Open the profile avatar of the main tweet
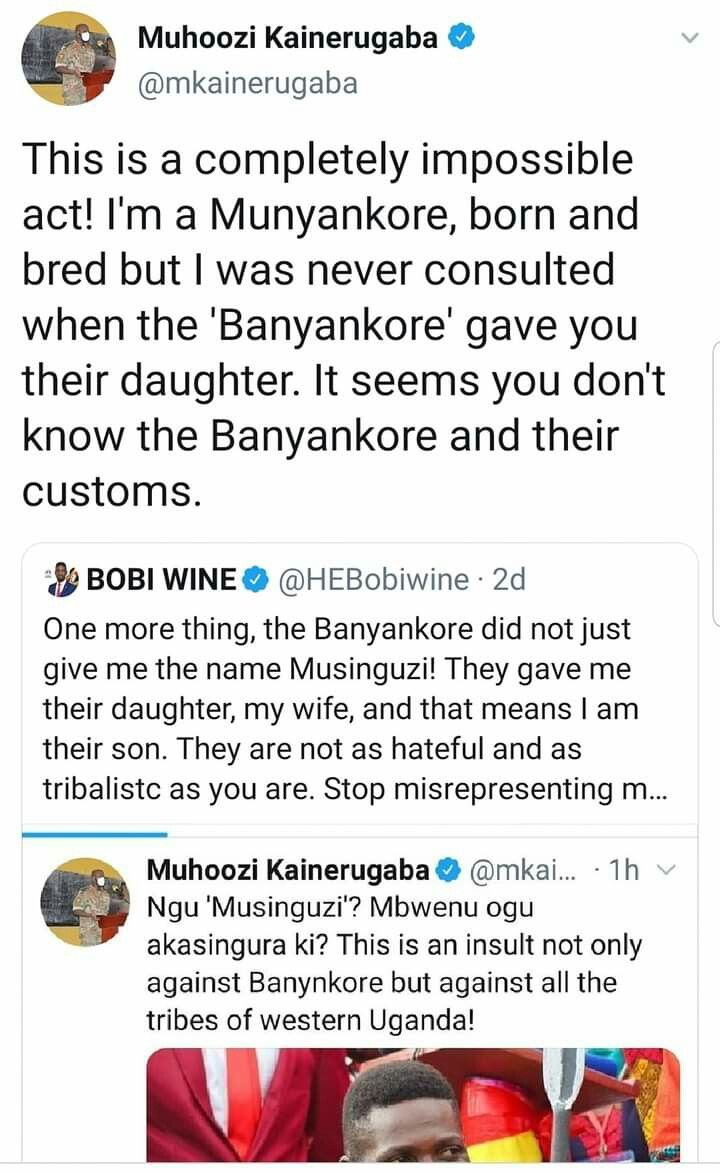This screenshot has height=1173, width=720. (69, 58)
